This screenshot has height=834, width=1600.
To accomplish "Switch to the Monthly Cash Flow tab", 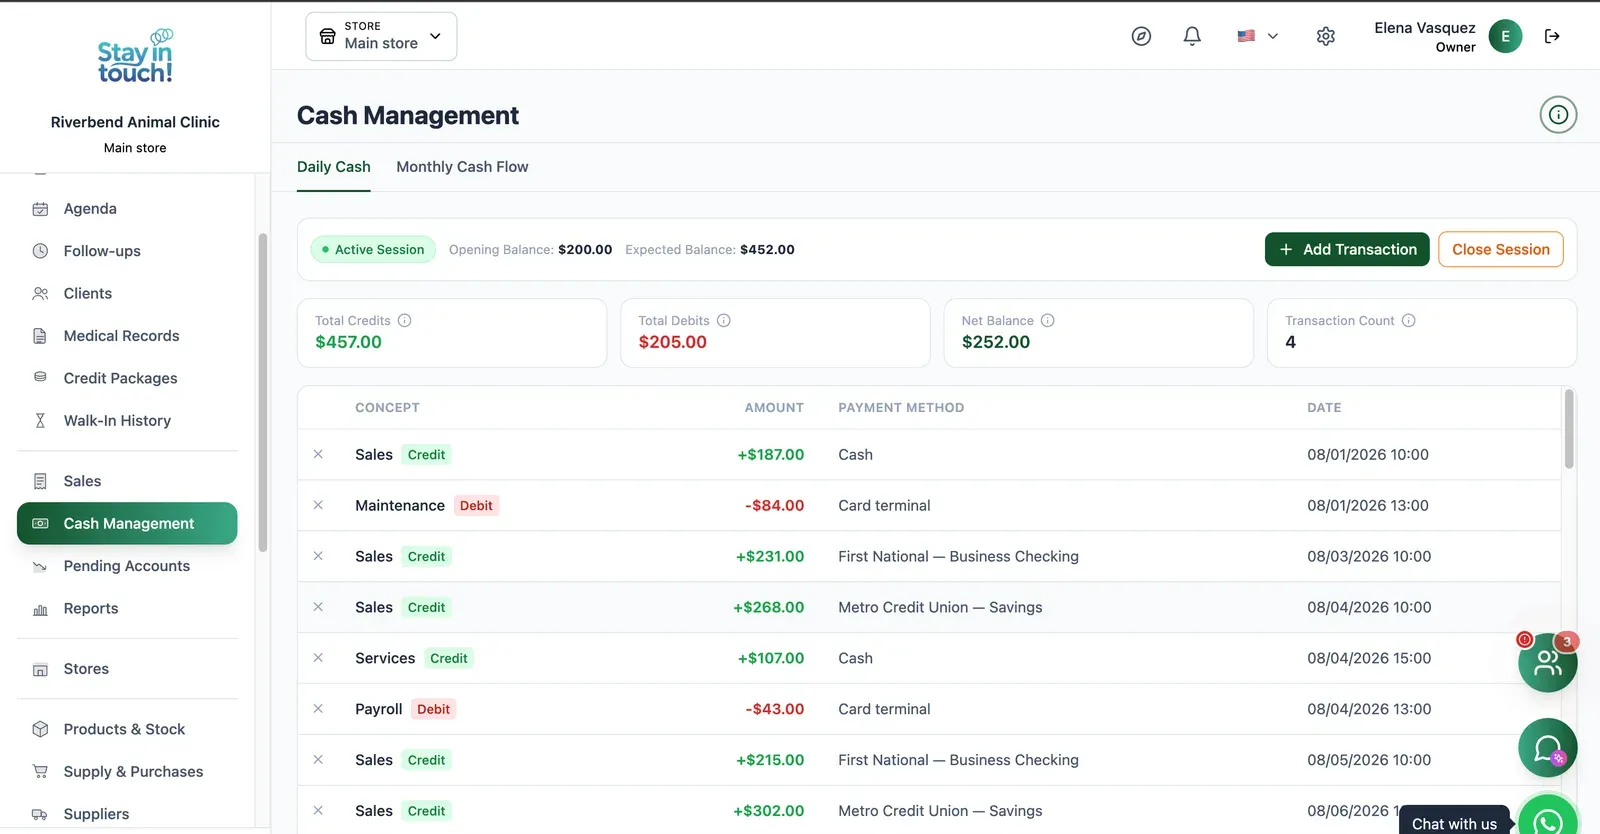I will (x=462, y=167).
